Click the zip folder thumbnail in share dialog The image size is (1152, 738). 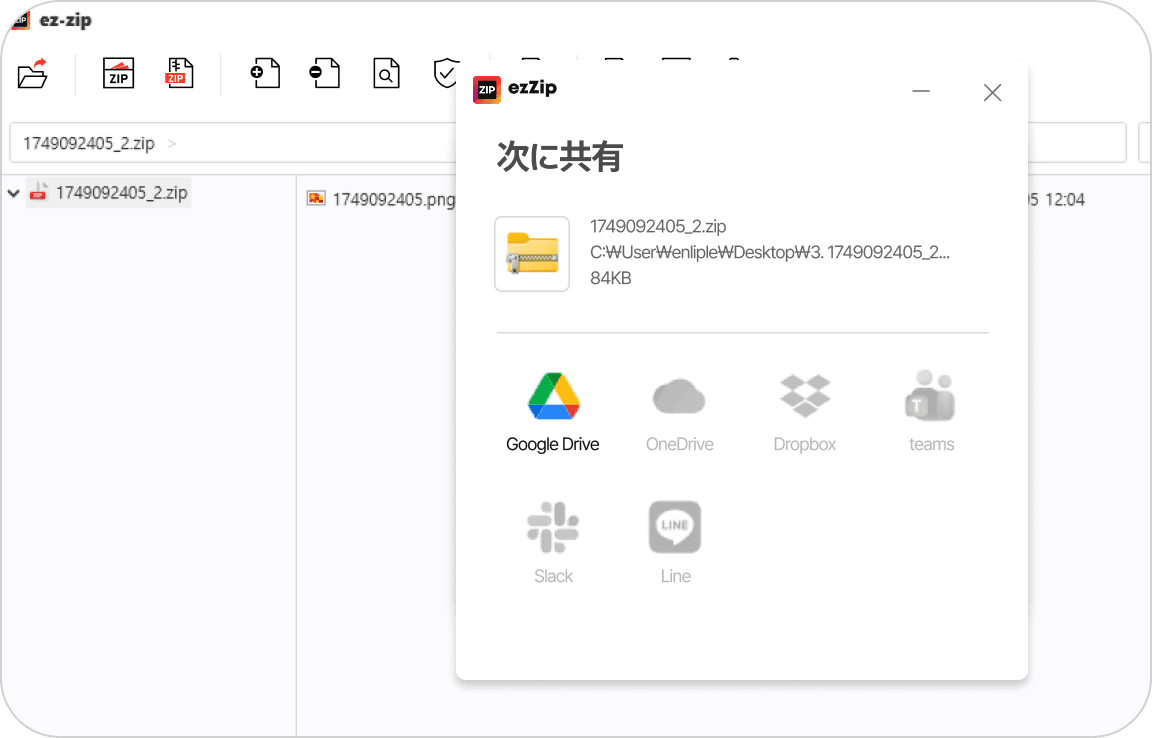[x=532, y=254]
